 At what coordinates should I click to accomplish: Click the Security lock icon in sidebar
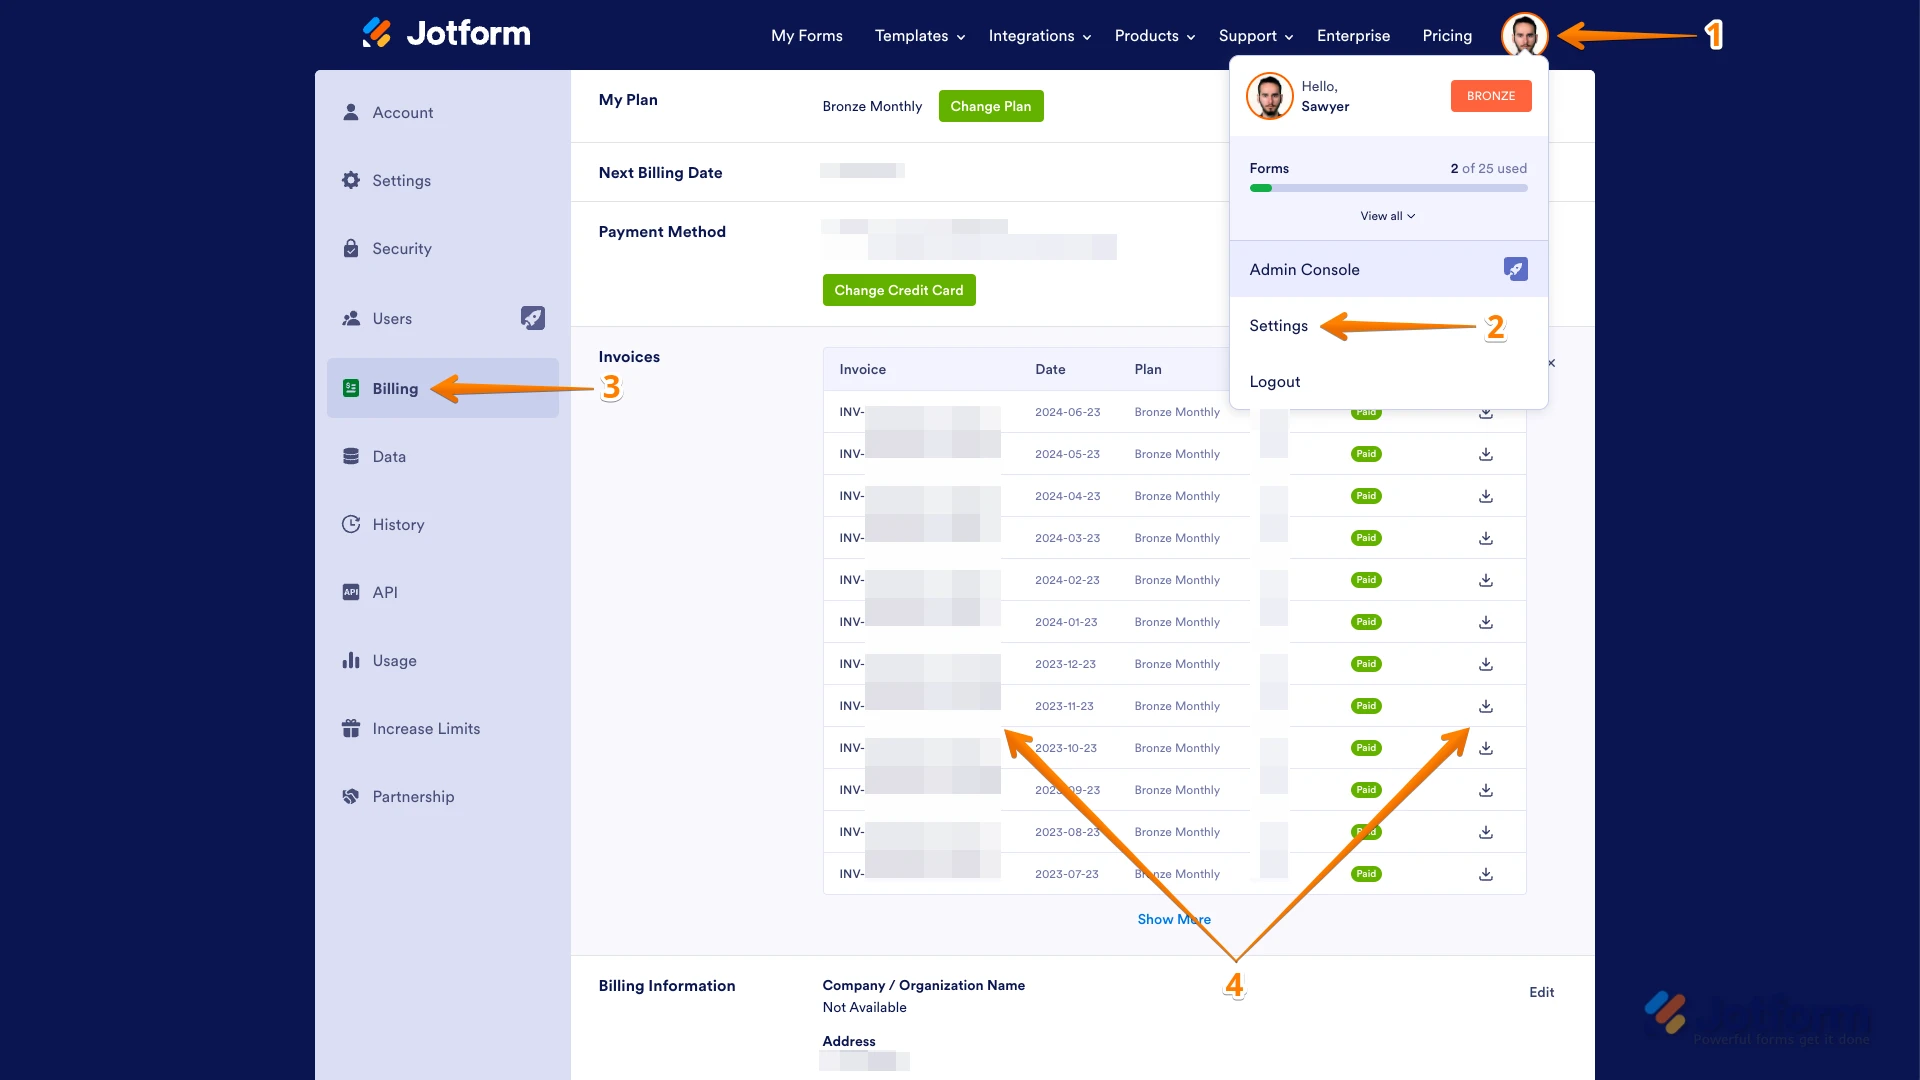tap(351, 248)
